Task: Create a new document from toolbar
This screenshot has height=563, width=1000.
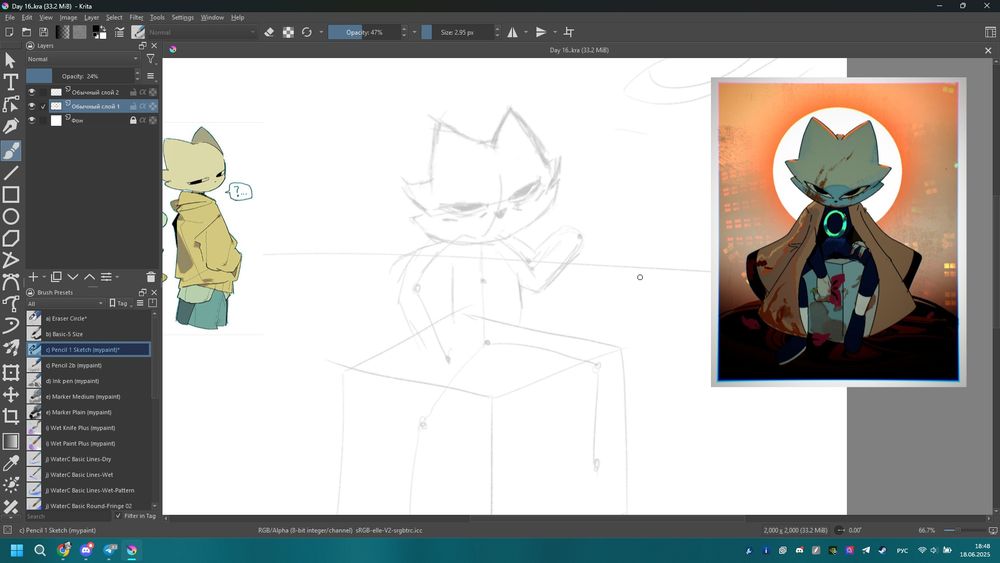Action: 9,32
